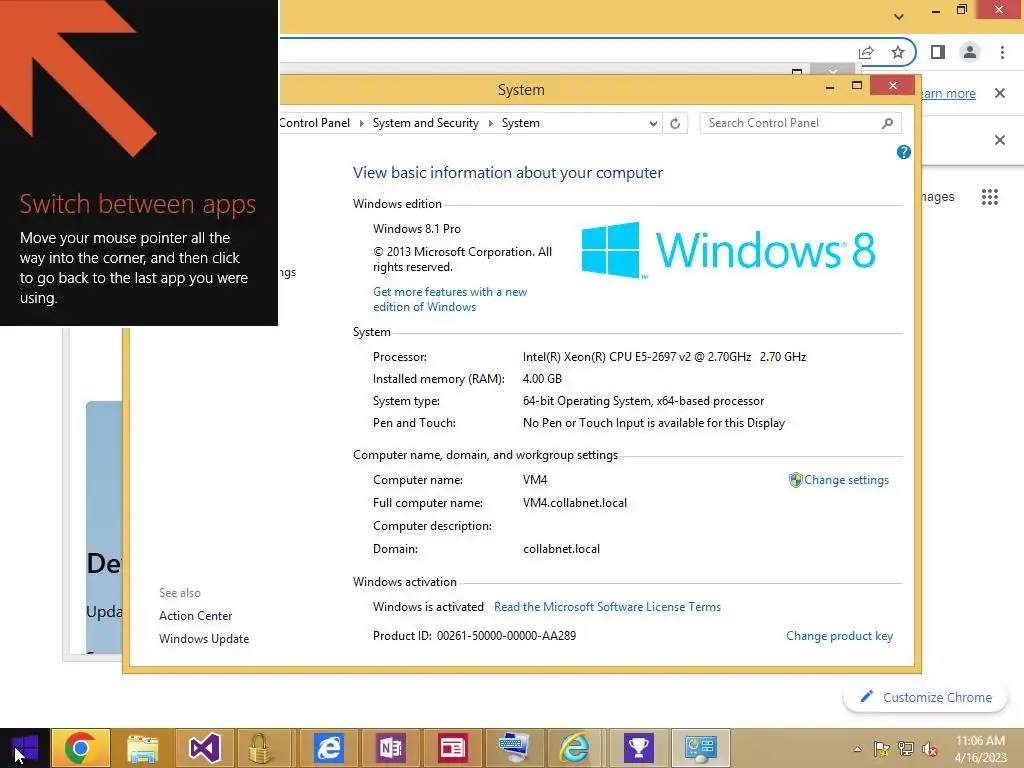Screen dimensions: 1024x768
Task: Select the collabnet.local domain value
Action: pyautogui.click(x=561, y=549)
